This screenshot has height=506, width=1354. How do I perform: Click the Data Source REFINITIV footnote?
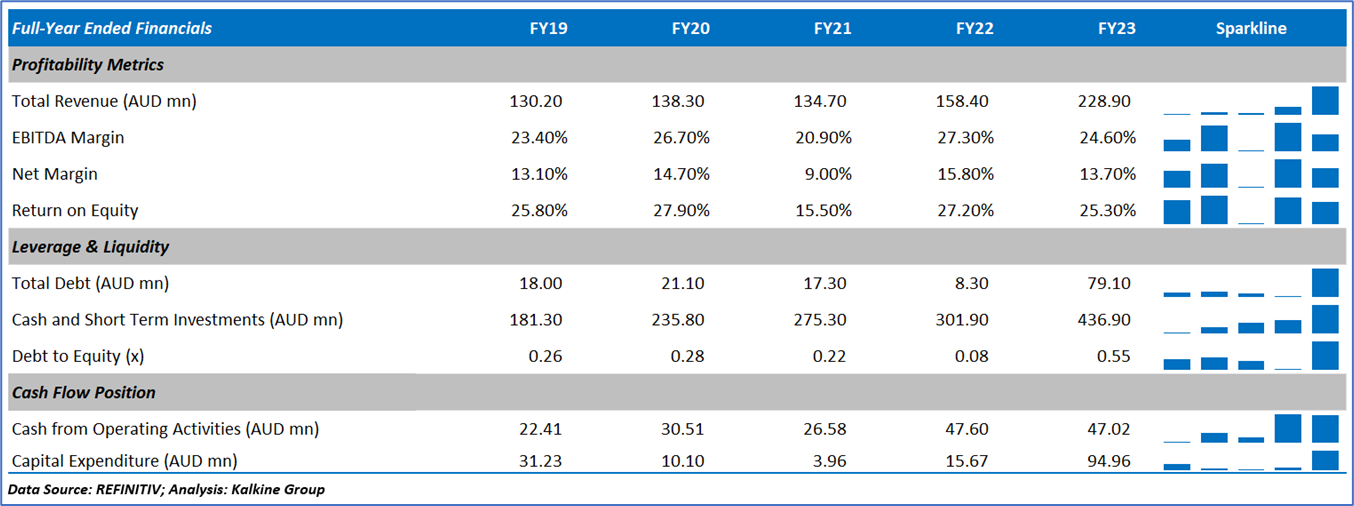[x=166, y=490]
